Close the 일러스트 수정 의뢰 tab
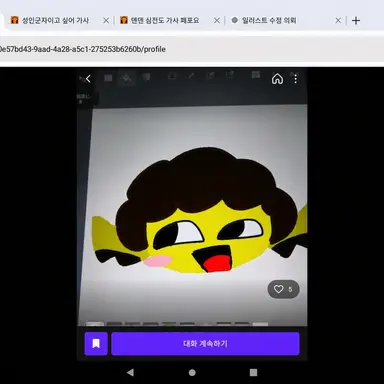 [338, 21]
